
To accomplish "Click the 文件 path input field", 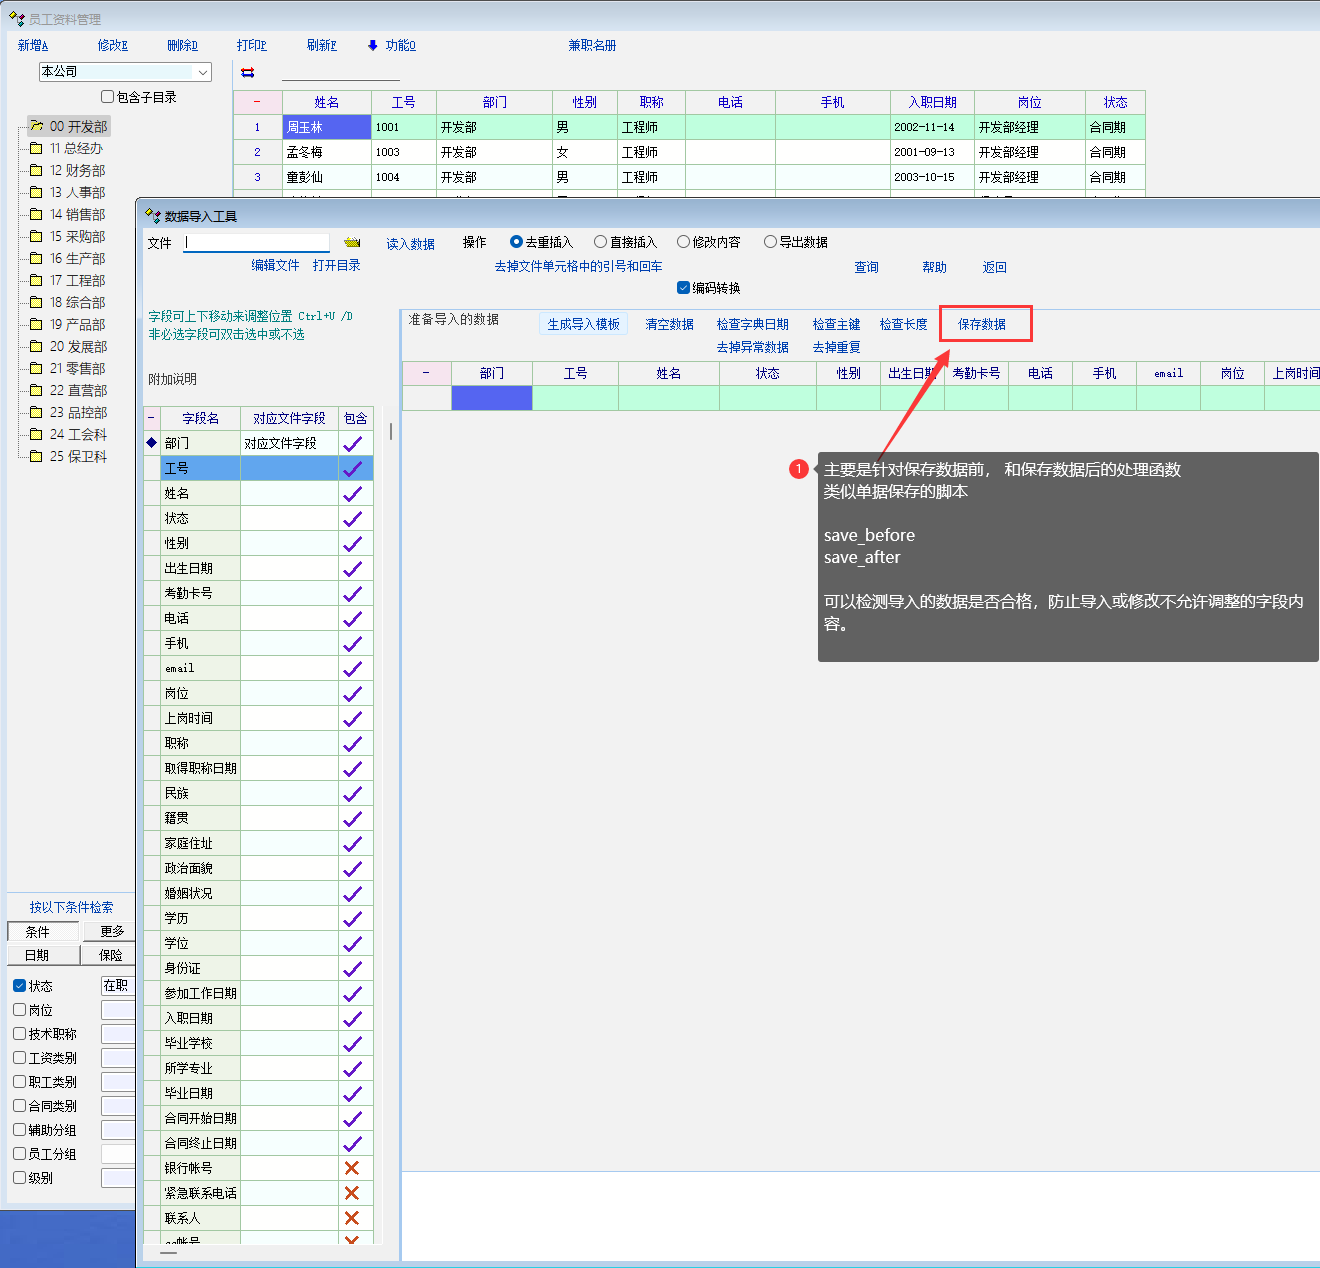I will click(257, 243).
